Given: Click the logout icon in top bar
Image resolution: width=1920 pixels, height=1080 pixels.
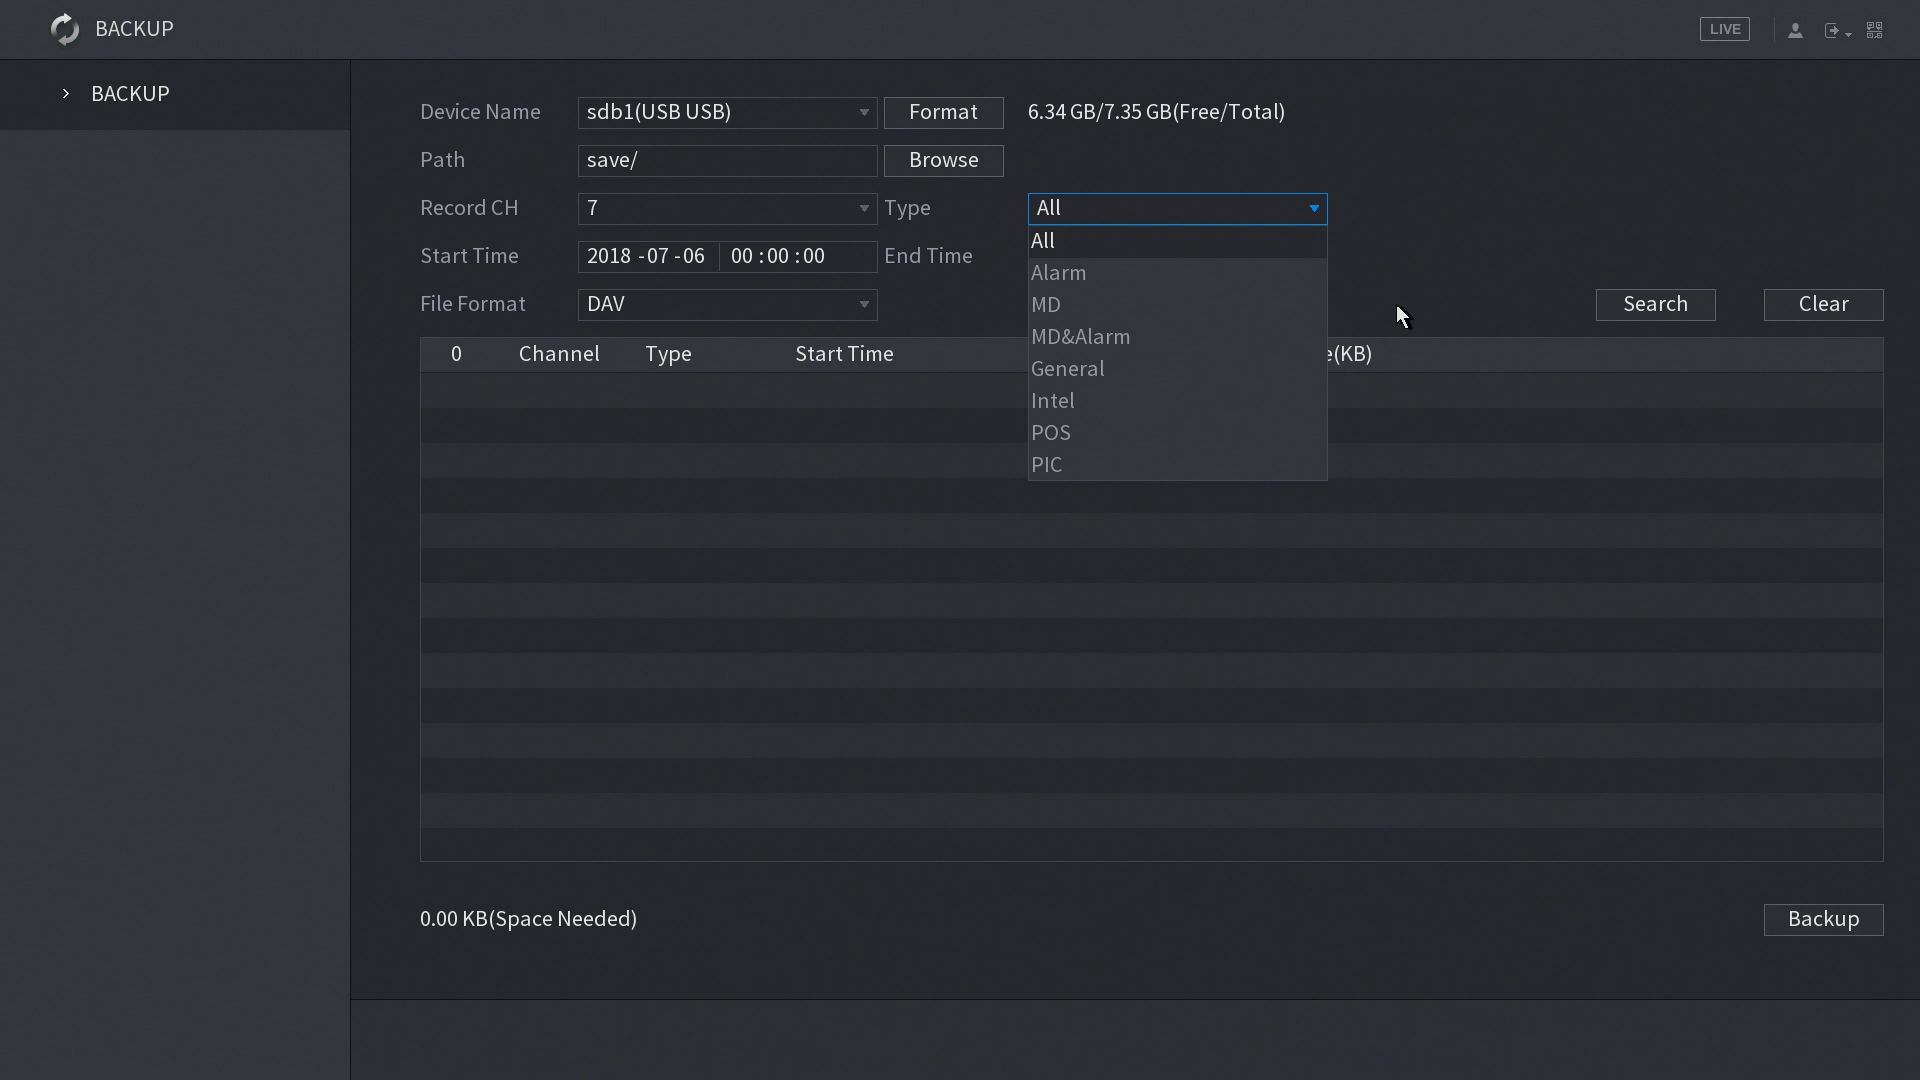Looking at the screenshot, I should point(1834,30).
